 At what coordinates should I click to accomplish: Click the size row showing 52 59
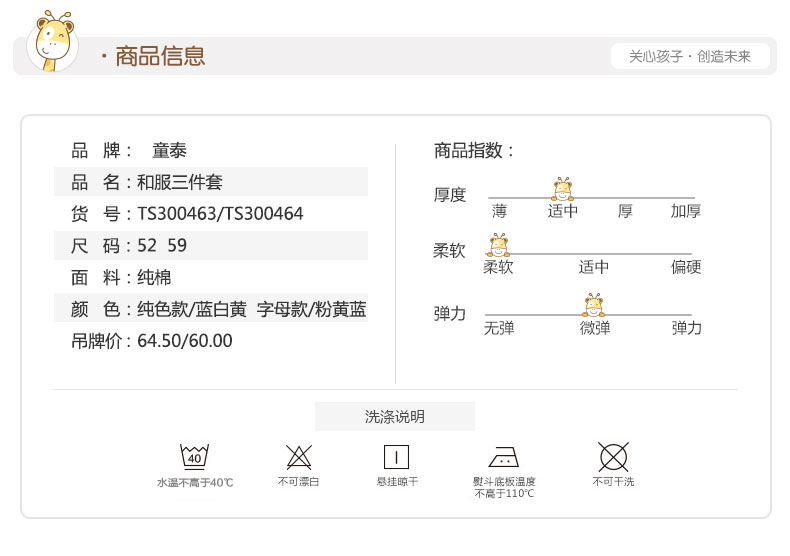pos(211,245)
